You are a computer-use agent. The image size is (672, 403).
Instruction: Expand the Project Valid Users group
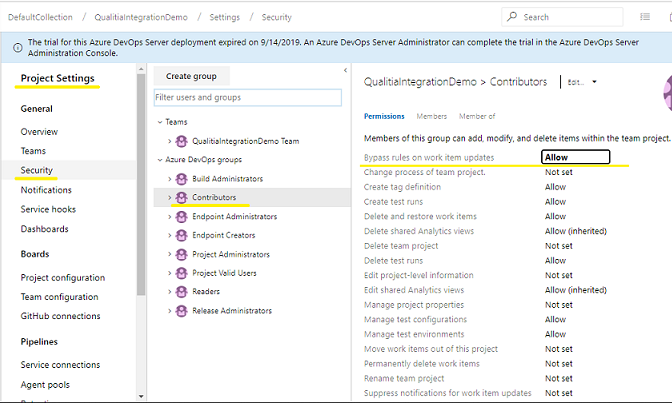[170, 273]
